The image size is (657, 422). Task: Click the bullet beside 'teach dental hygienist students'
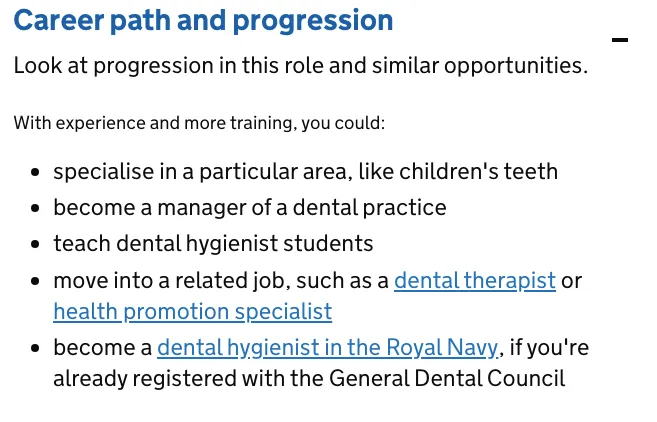tap(35, 244)
